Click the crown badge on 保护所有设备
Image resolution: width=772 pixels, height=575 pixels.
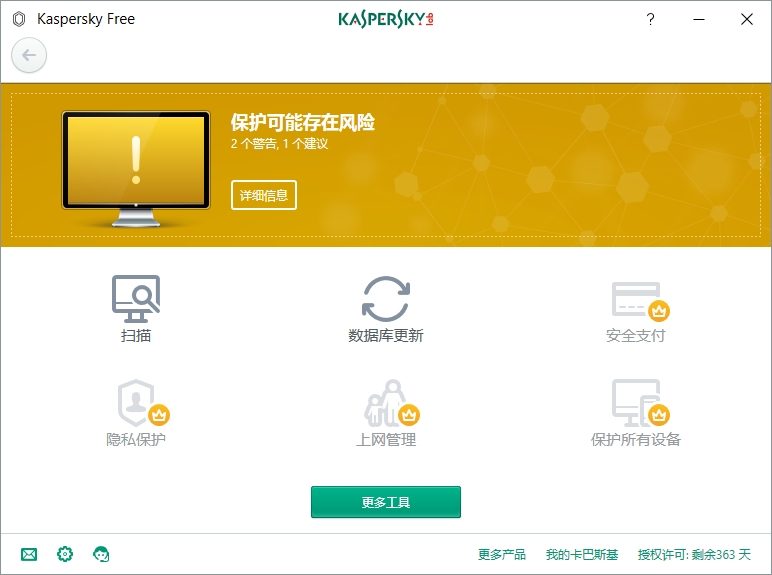coord(659,415)
